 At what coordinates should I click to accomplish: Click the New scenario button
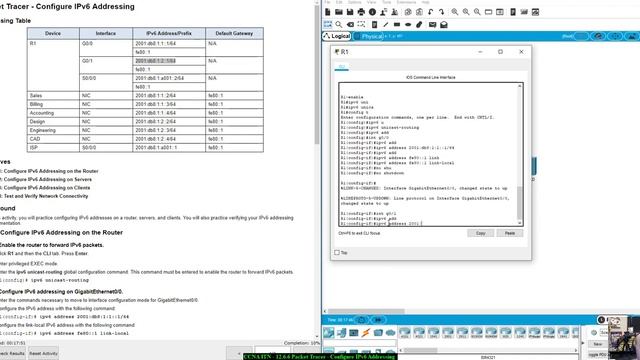point(598,344)
